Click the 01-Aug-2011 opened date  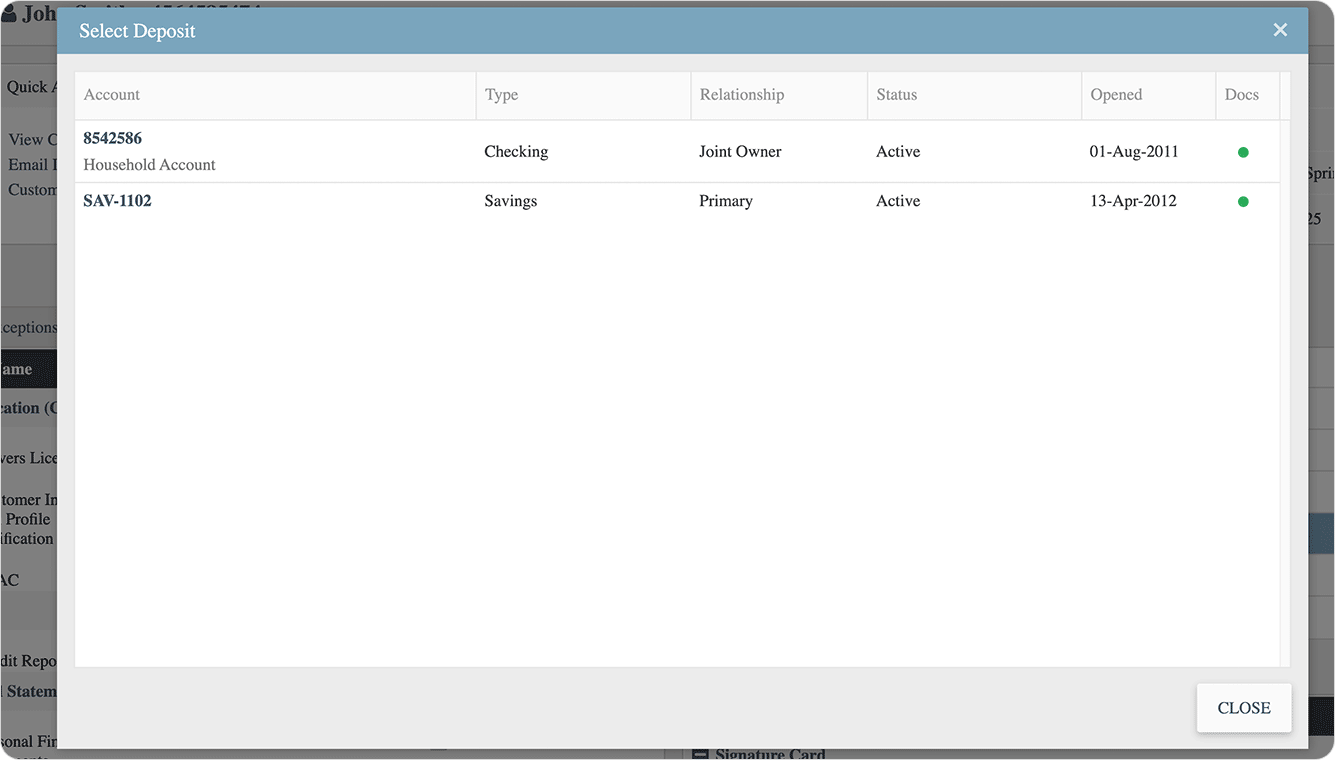1134,152
